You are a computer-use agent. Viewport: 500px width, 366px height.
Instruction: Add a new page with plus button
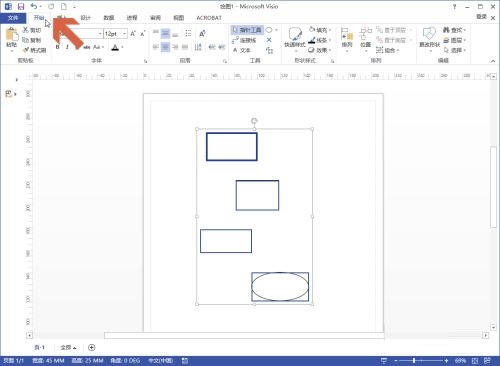point(92,347)
